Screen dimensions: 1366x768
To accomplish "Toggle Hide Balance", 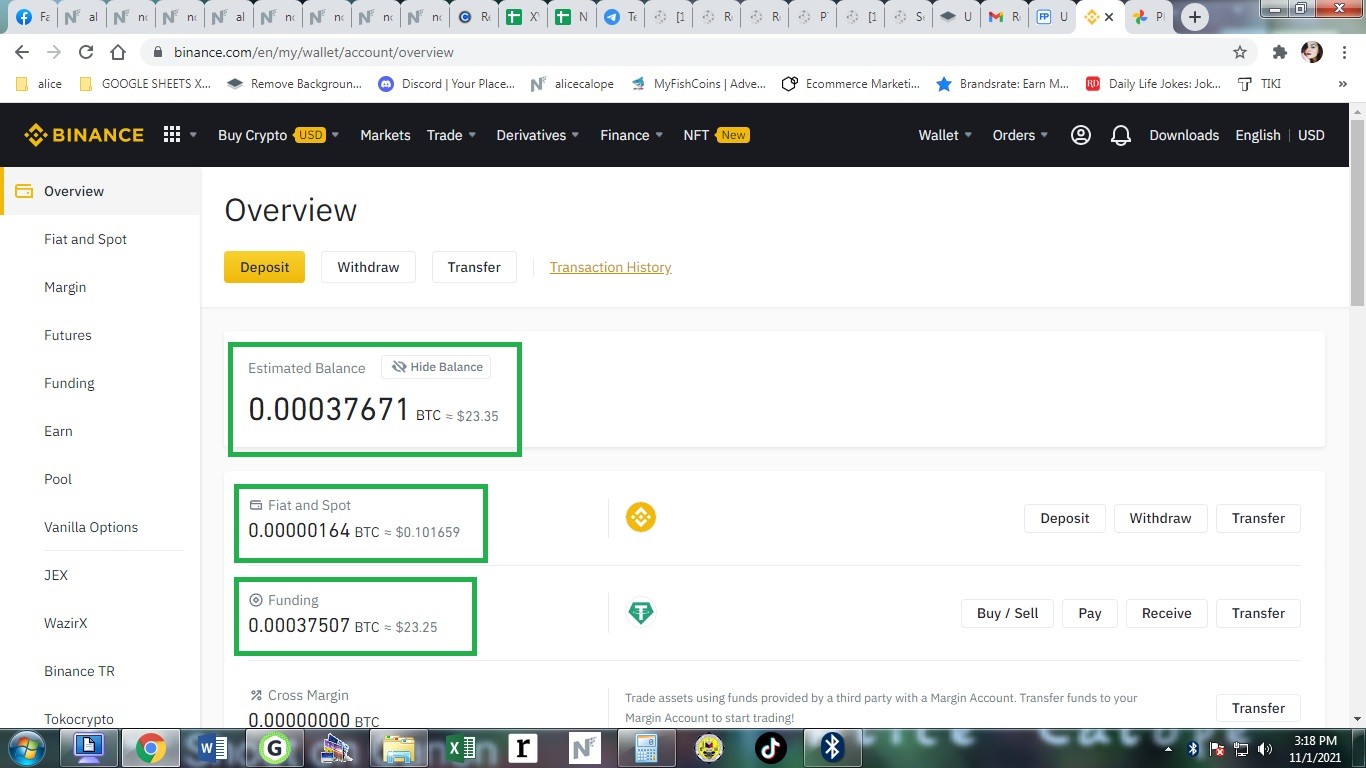I will point(436,367).
